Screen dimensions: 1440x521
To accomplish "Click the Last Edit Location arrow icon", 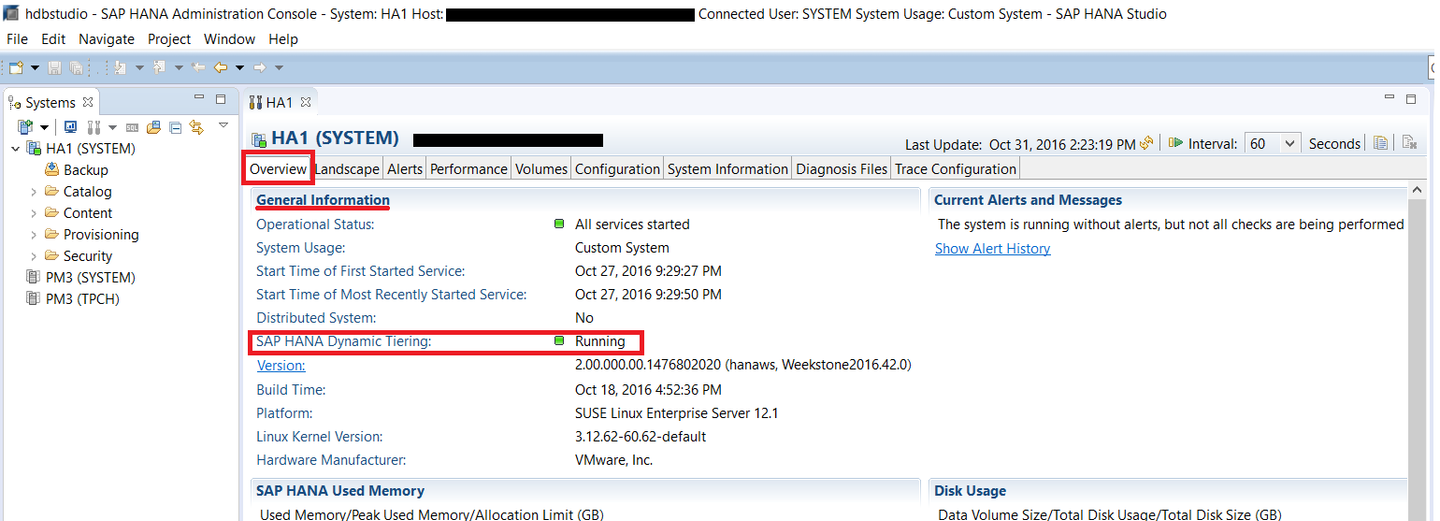I will point(198,68).
